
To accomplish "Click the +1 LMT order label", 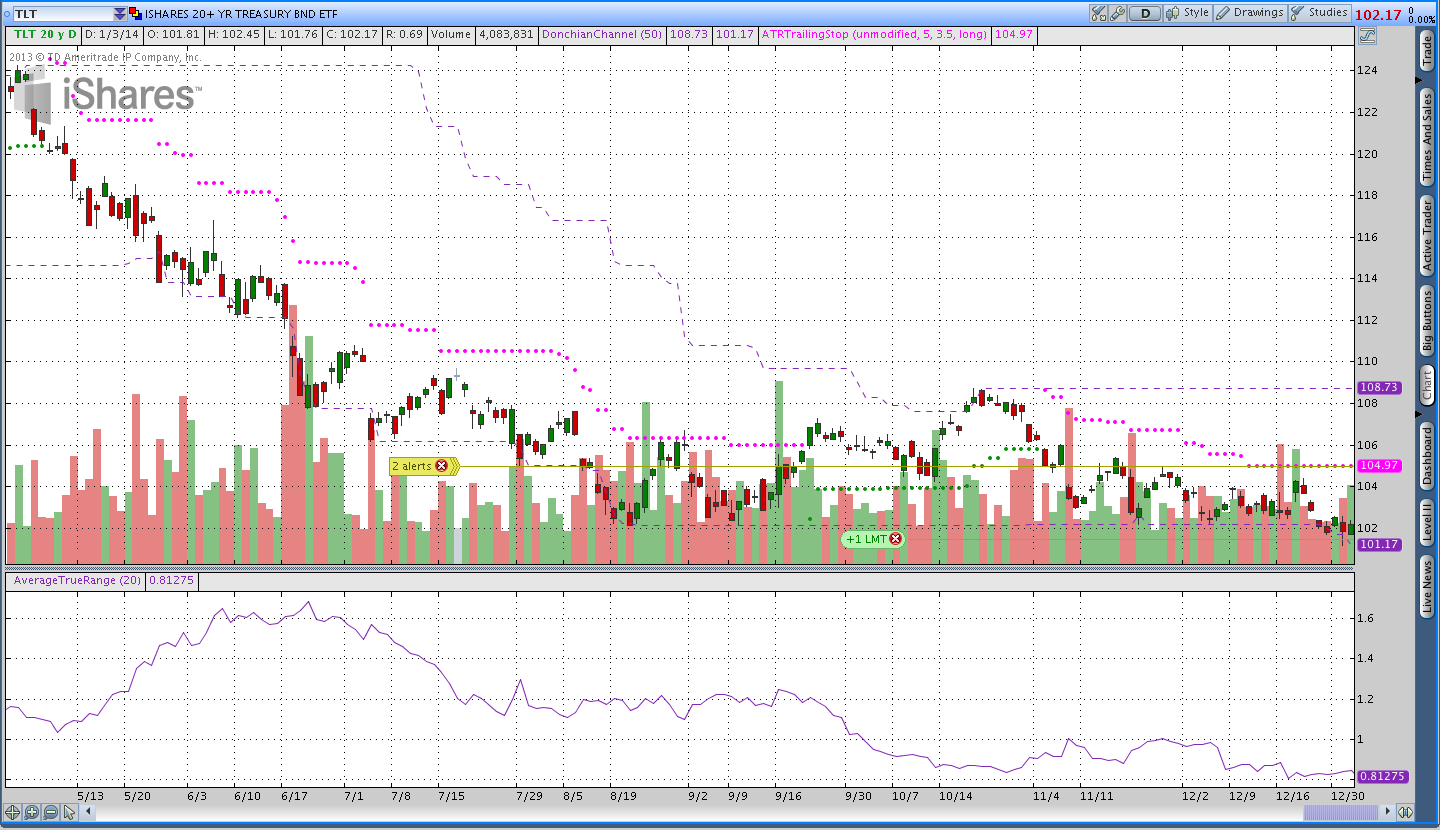I will (x=866, y=539).
